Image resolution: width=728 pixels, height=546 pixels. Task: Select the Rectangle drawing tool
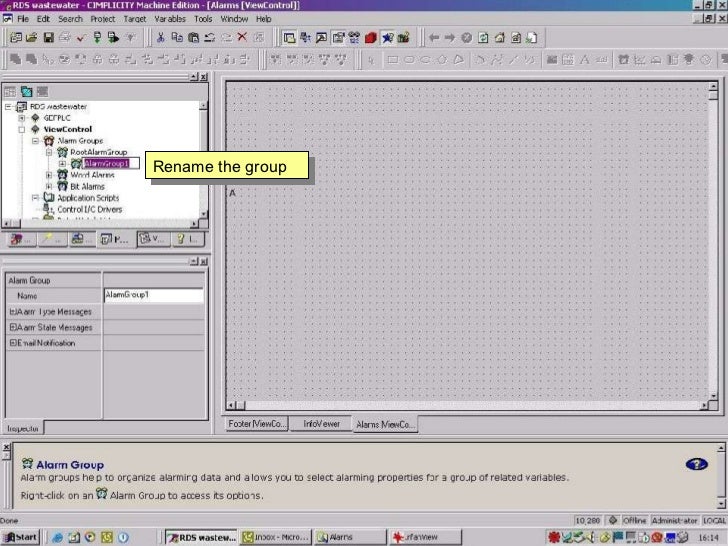393,60
